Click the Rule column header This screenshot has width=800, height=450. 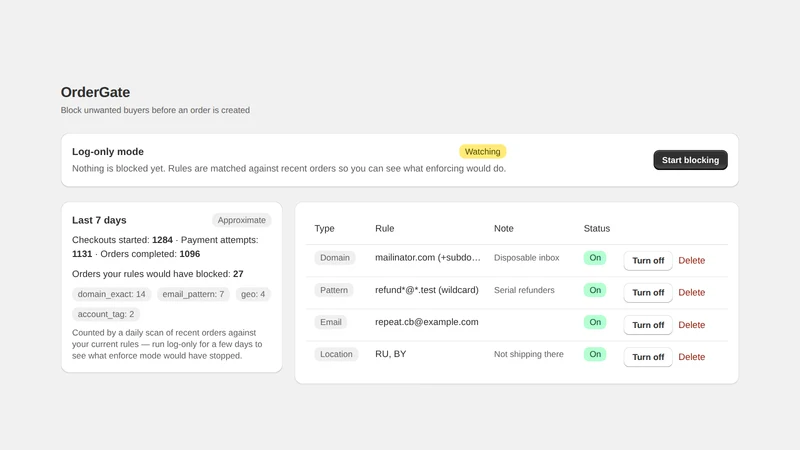point(385,229)
